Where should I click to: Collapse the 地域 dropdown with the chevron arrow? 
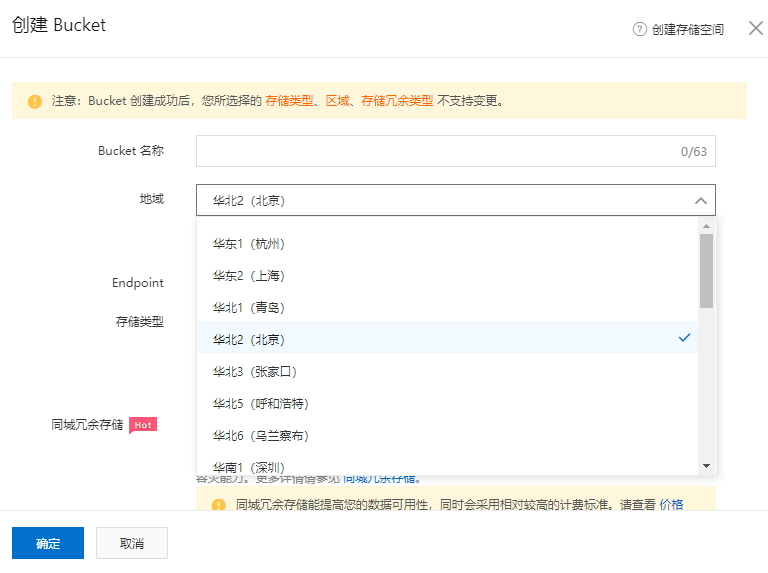[700, 200]
